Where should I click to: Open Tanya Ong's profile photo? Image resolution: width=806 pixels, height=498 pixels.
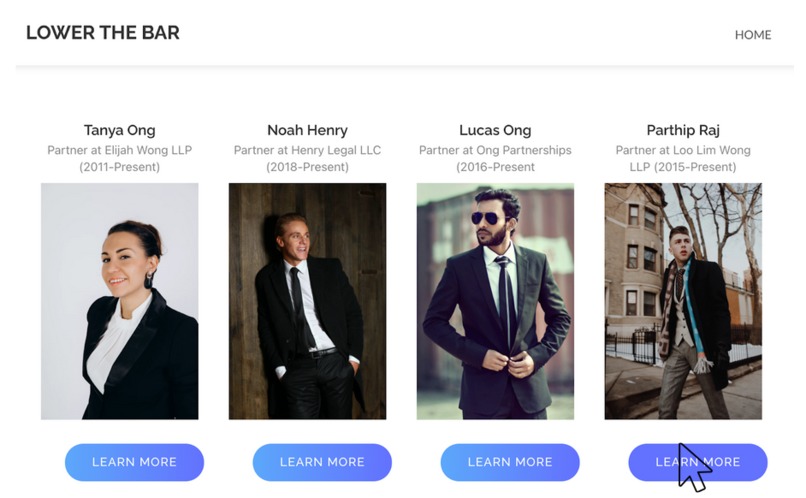click(120, 301)
